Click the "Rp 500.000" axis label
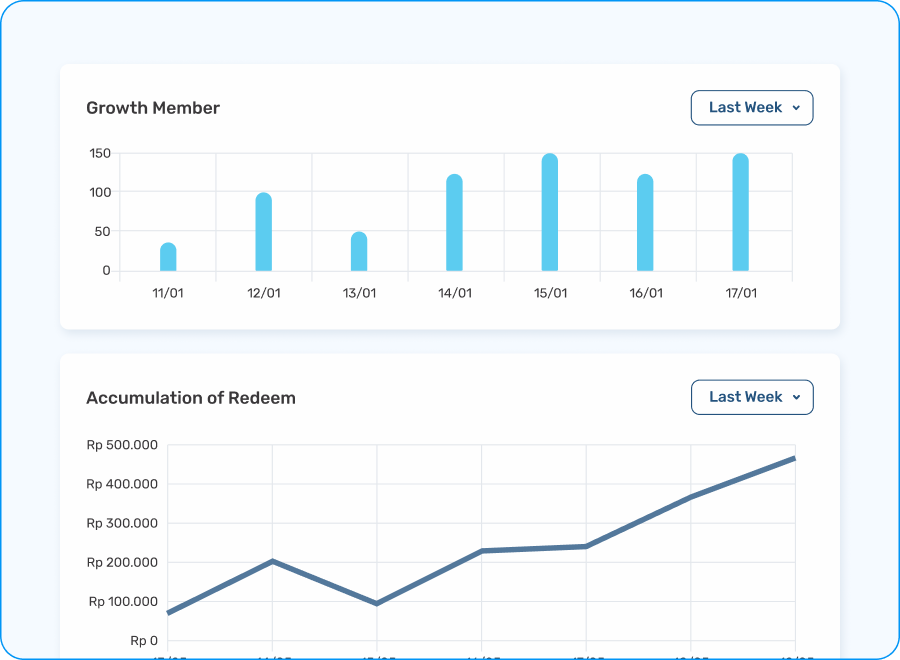The width and height of the screenshot is (900, 660). (x=122, y=445)
